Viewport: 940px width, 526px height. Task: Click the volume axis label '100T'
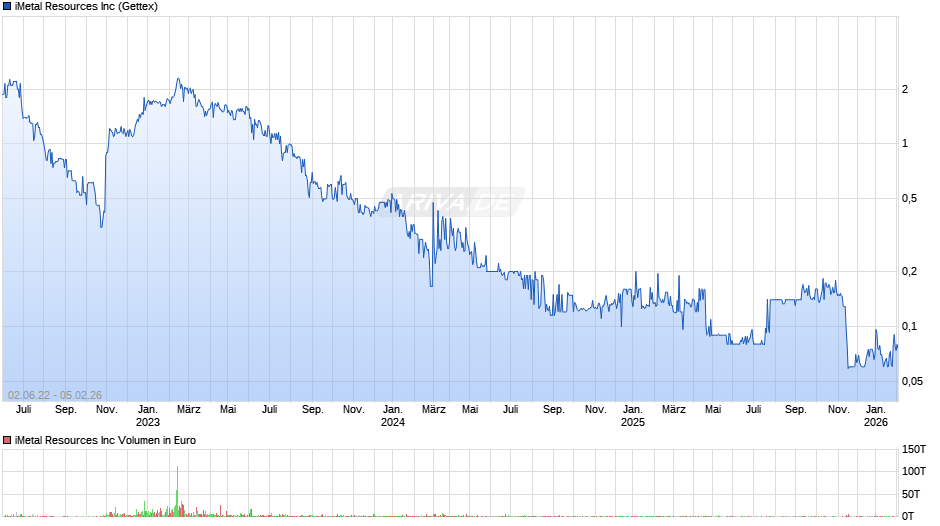914,471
